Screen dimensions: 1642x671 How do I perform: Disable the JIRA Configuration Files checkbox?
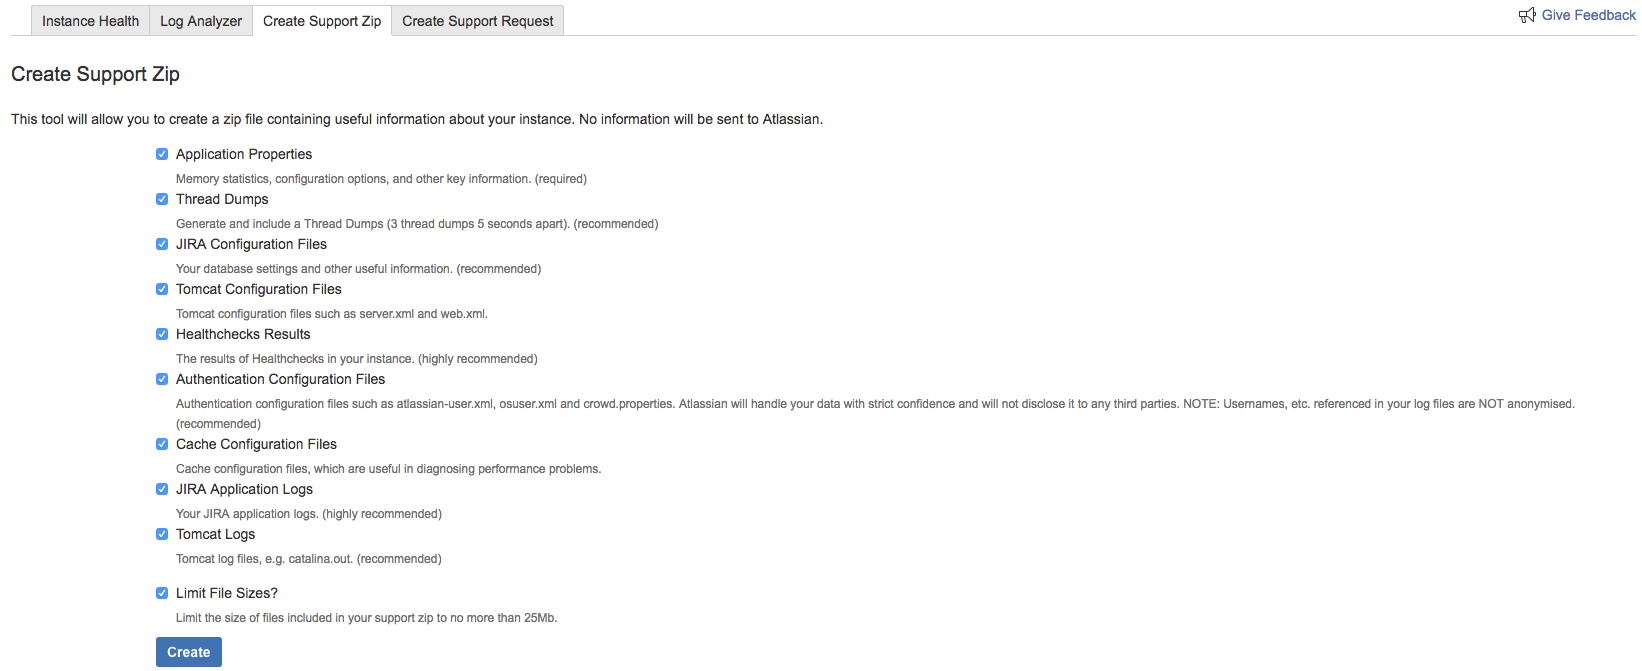click(x=162, y=244)
